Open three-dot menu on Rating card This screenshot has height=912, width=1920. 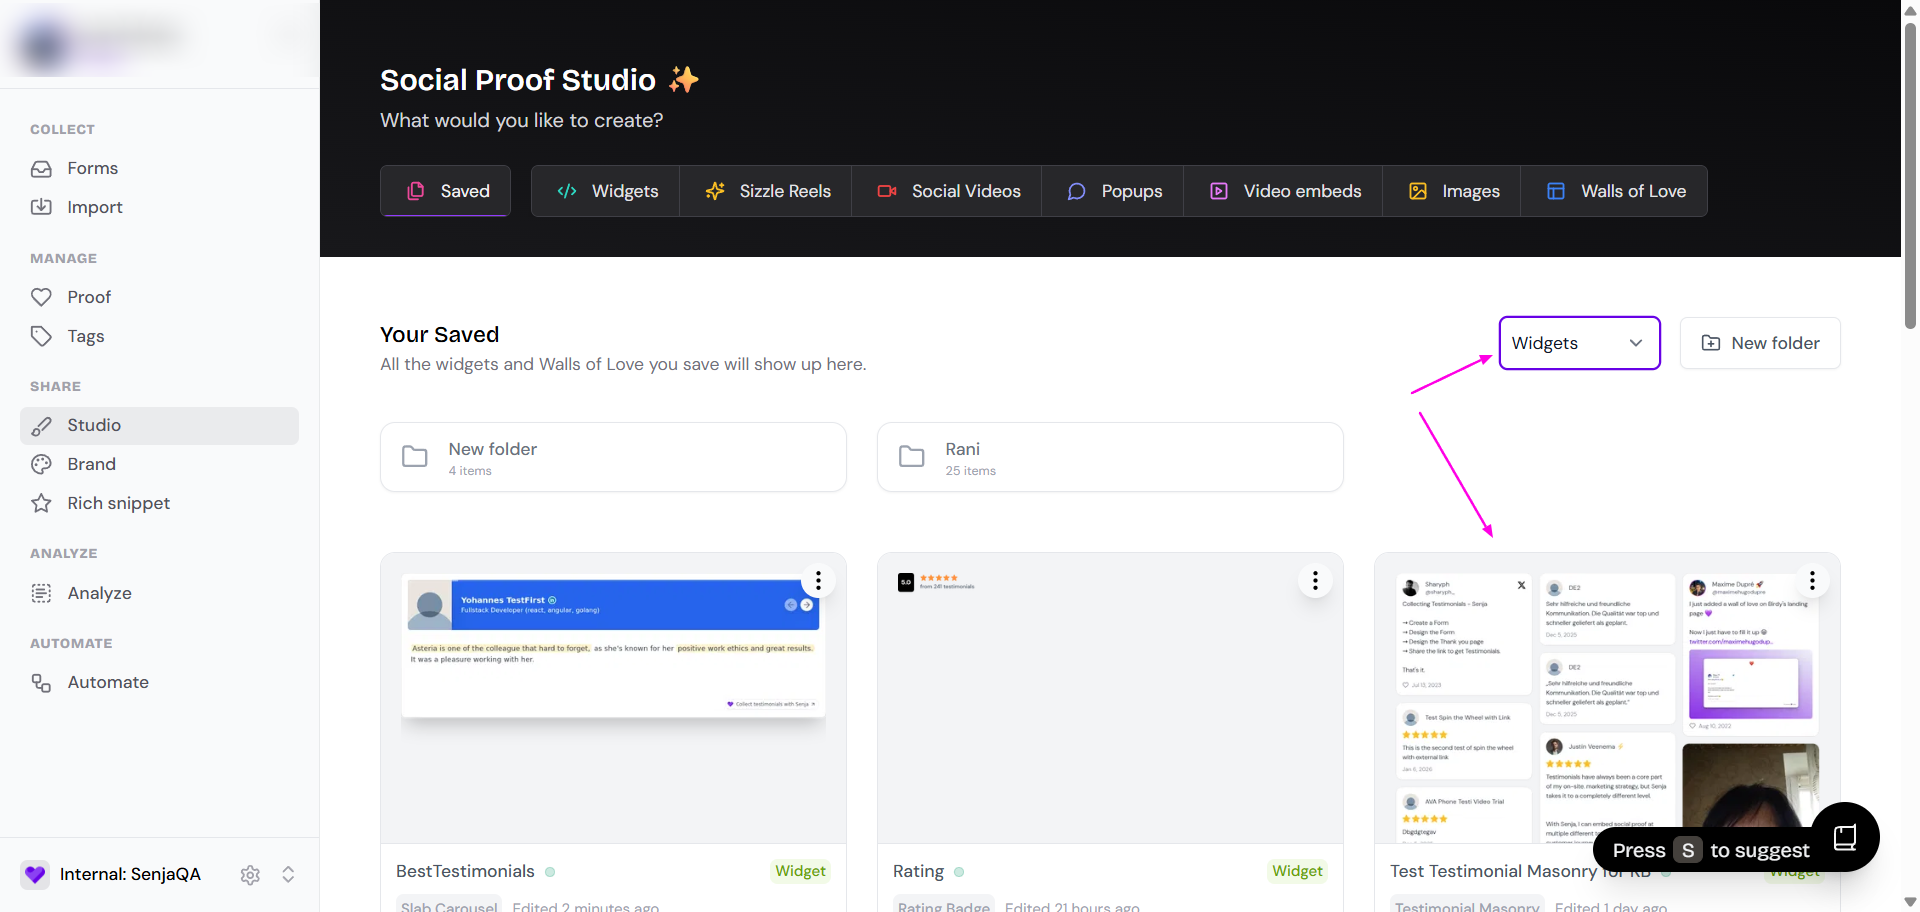(1315, 581)
